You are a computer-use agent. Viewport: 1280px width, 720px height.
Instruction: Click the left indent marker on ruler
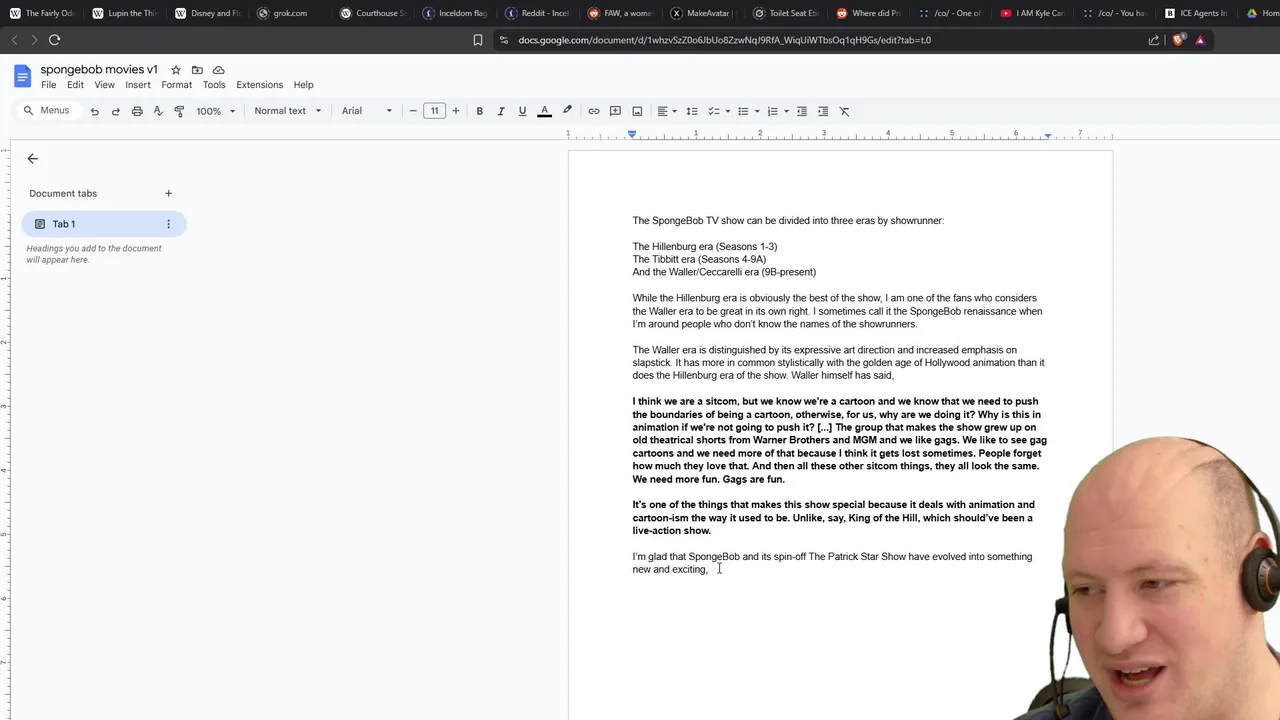coord(632,134)
